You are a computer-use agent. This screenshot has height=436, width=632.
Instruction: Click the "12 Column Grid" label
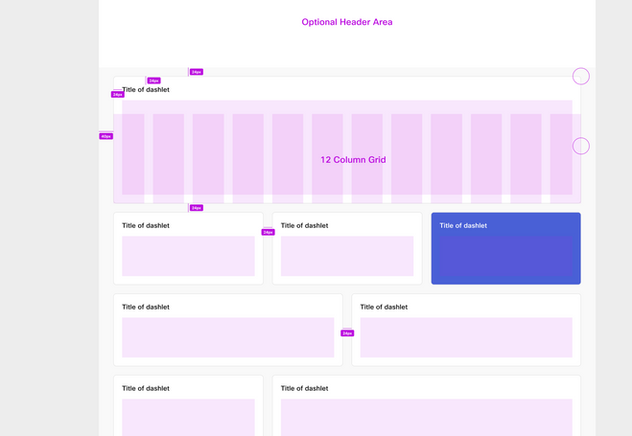pos(353,160)
